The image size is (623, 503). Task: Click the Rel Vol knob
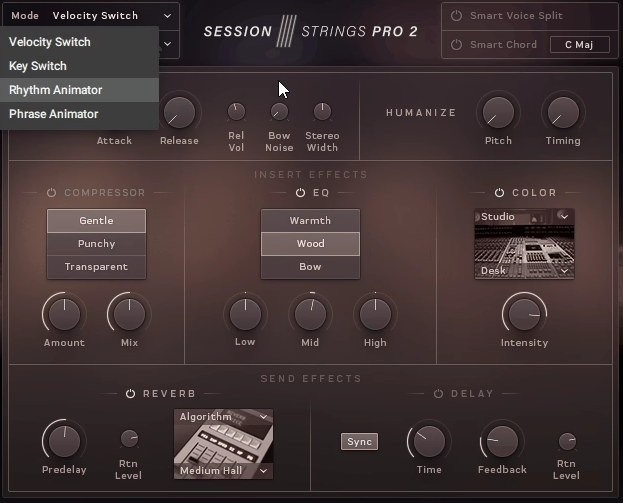pos(236,112)
